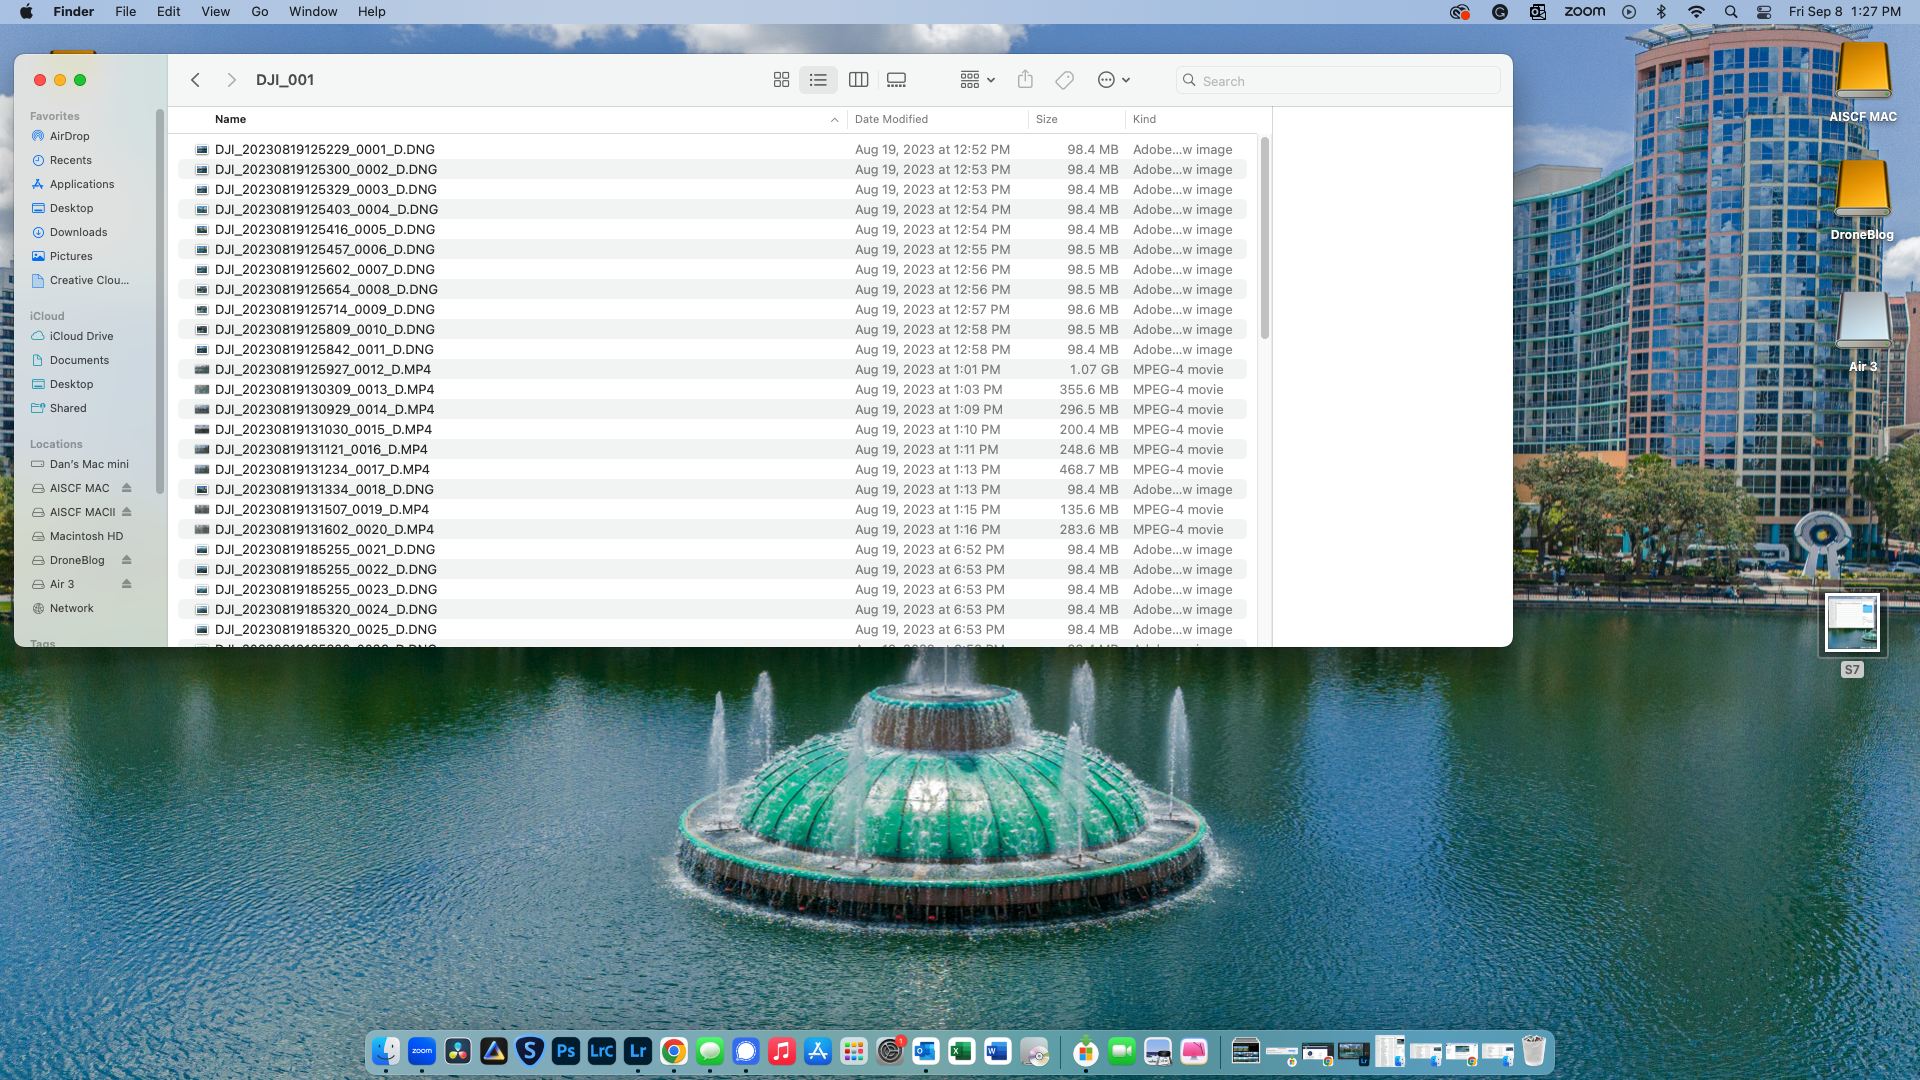1920x1080 pixels.
Task: Open Control Center in menu bar
Action: [1764, 12]
